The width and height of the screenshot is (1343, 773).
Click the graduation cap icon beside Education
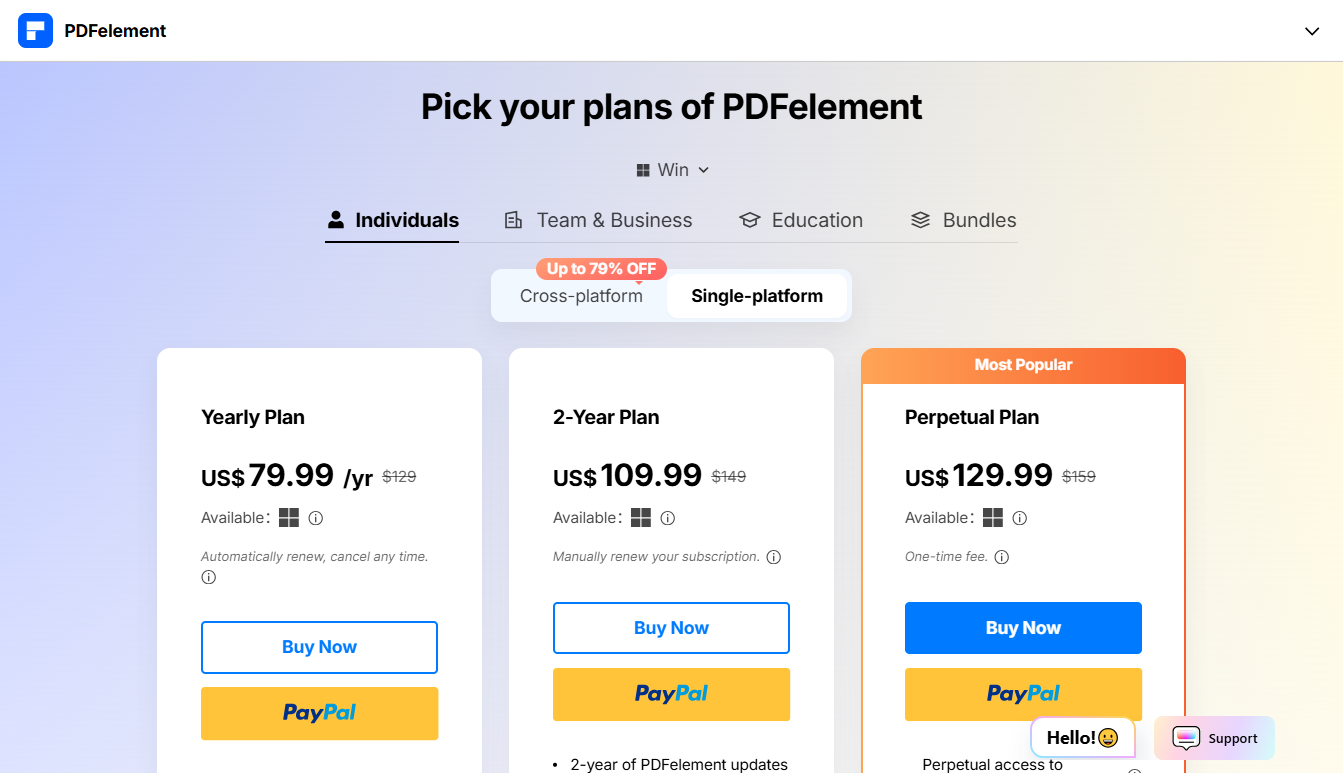pos(750,219)
